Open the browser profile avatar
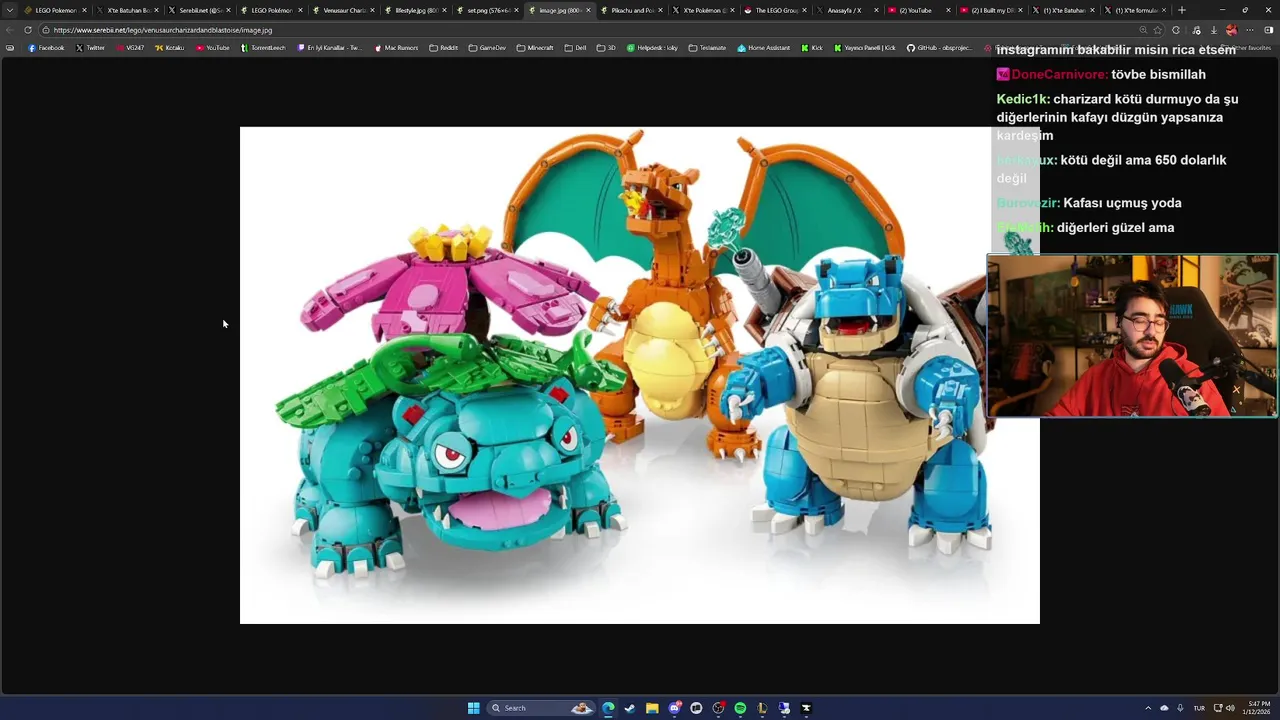Image resolution: width=1280 pixels, height=720 pixels. 1231,30
